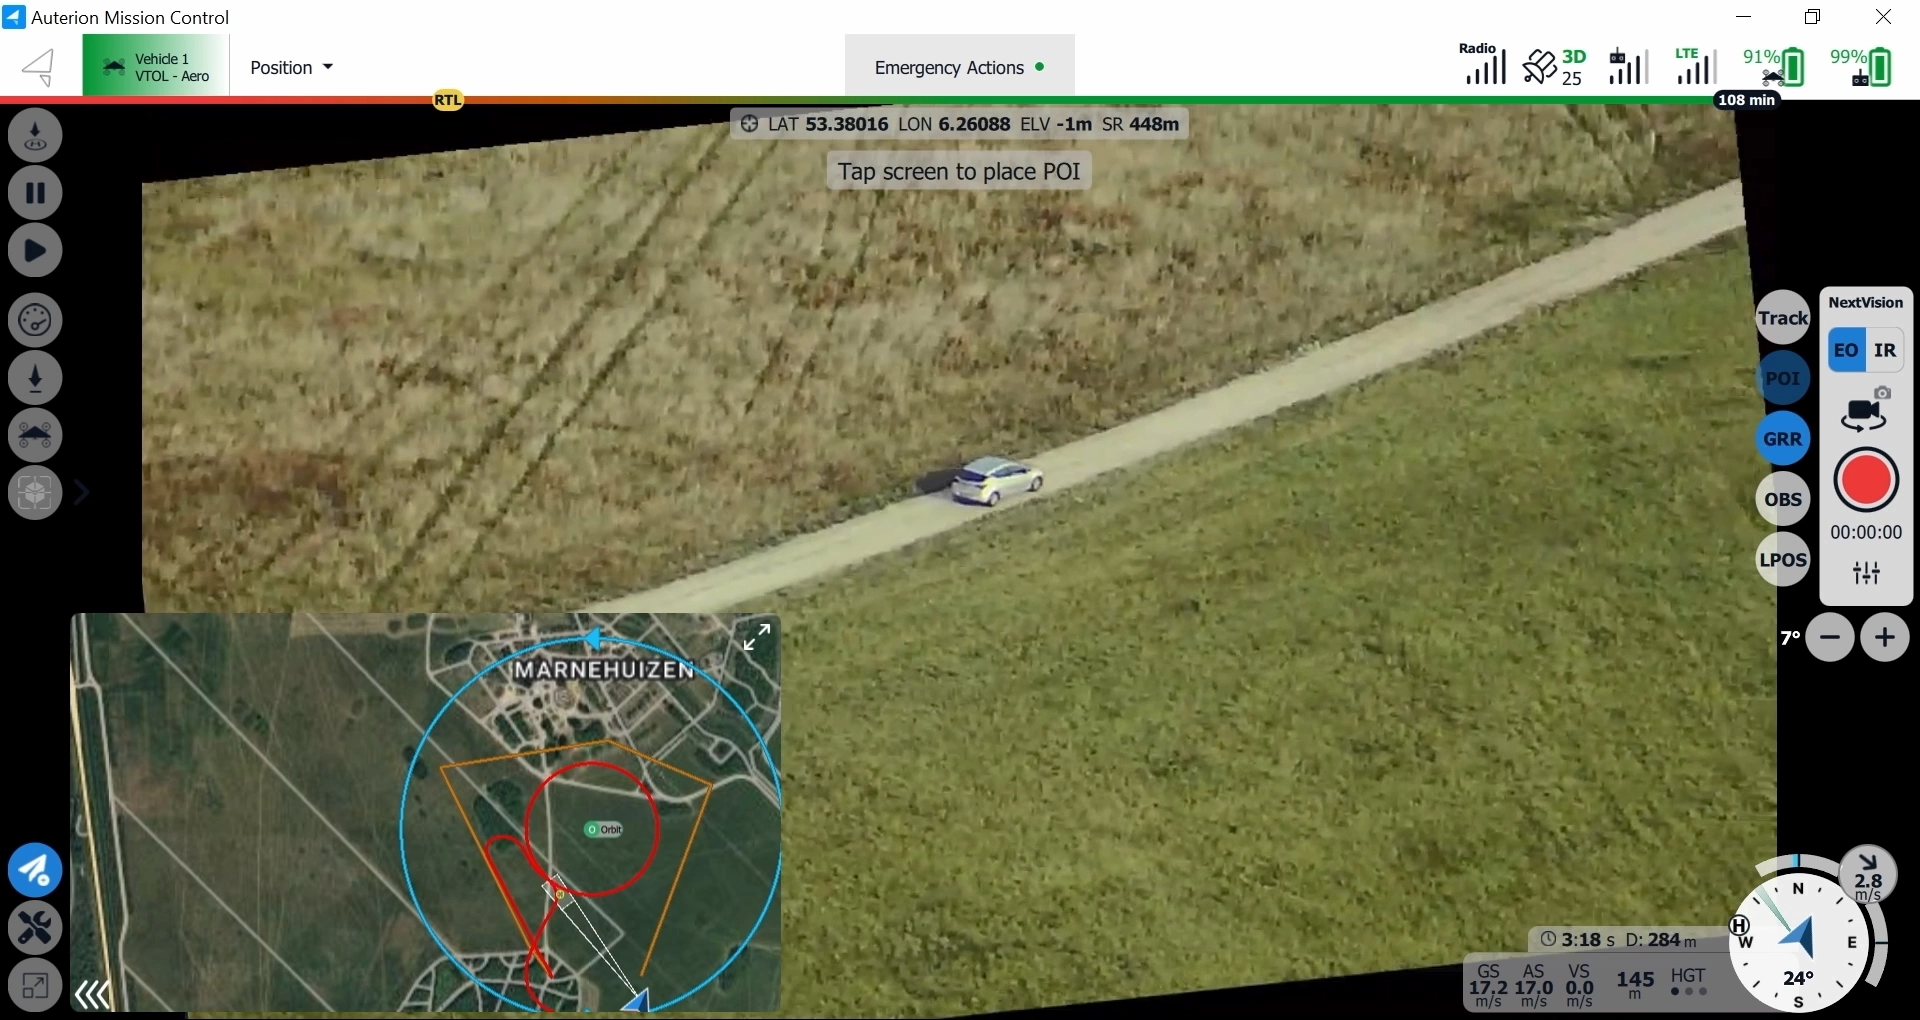This screenshot has height=1020, width=1920.
Task: Increase camera zoom with the plus button
Action: point(1885,638)
